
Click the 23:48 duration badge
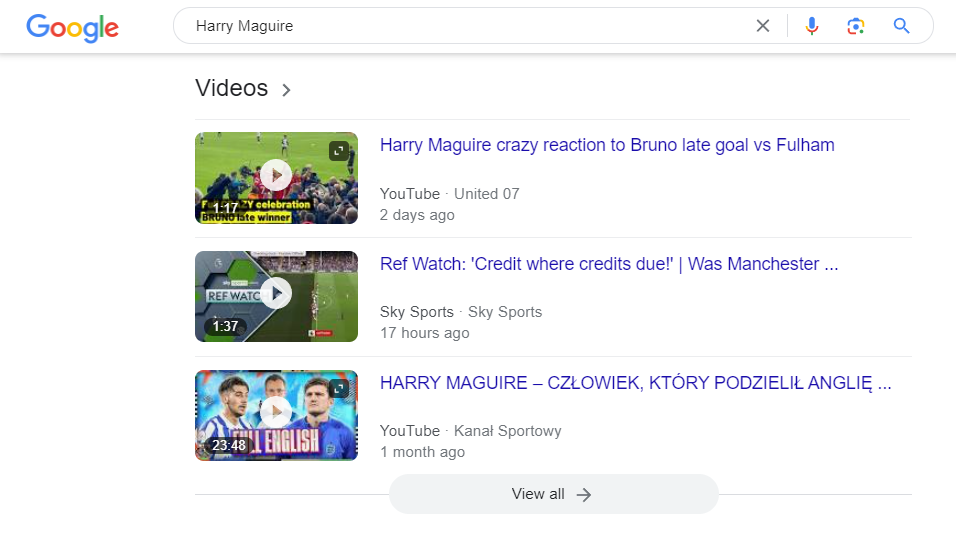(x=229, y=445)
